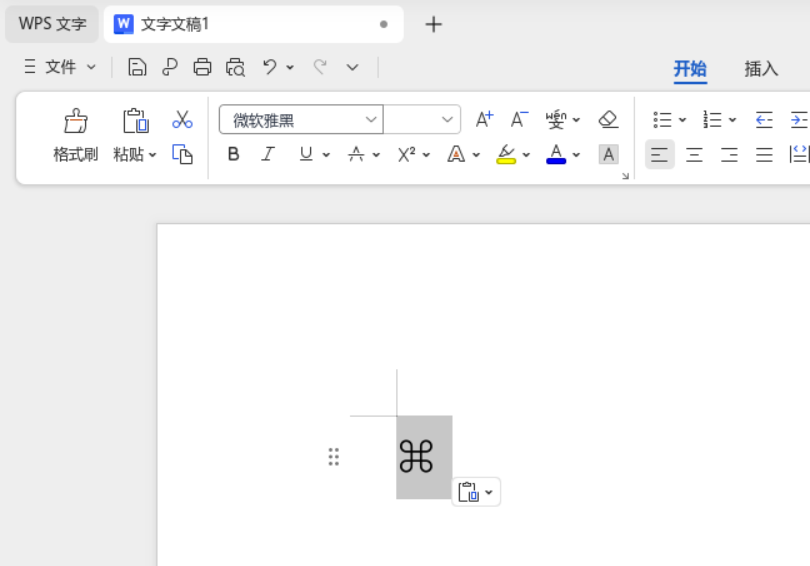
Task: Expand the 文件 menu dropdown arrow
Action: tap(91, 67)
